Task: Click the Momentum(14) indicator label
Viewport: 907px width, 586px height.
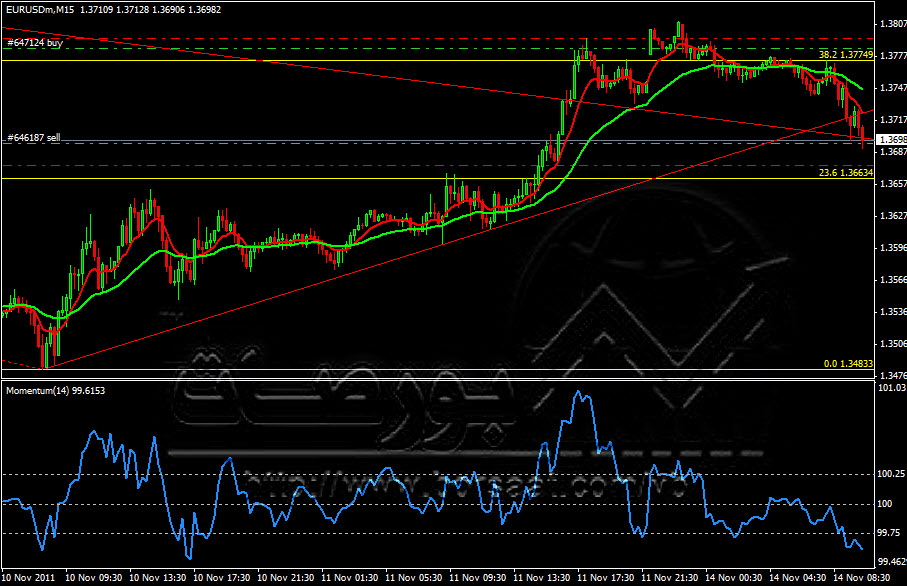Action: [55, 390]
